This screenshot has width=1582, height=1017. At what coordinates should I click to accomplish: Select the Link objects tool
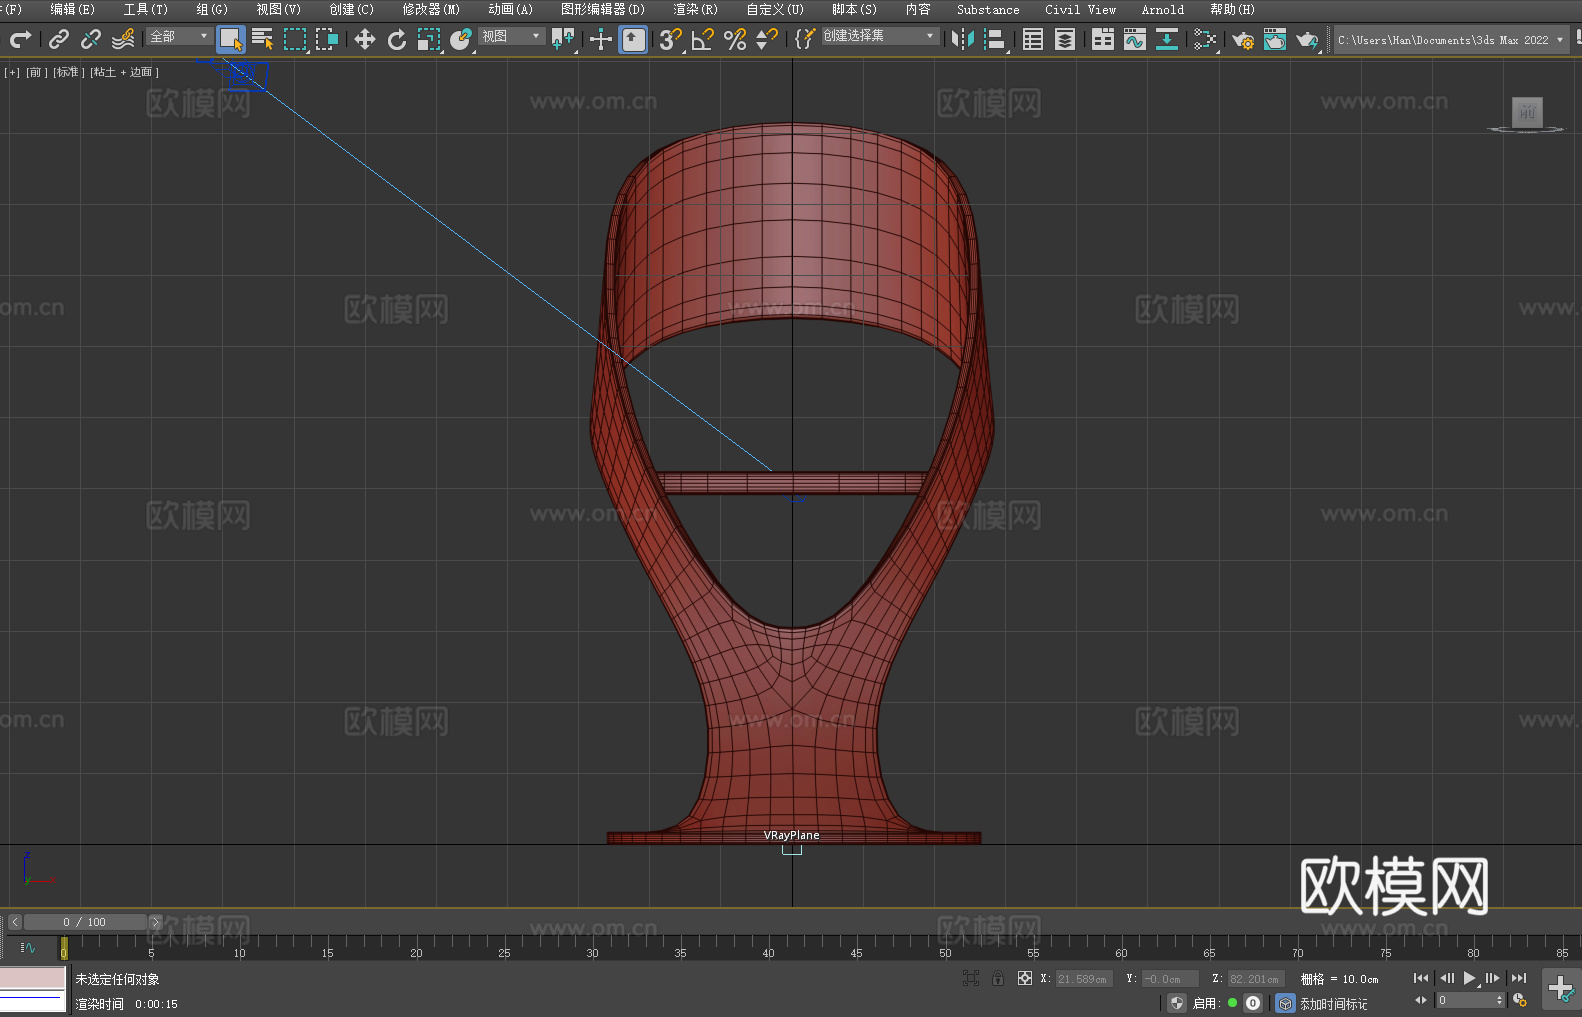pos(59,39)
